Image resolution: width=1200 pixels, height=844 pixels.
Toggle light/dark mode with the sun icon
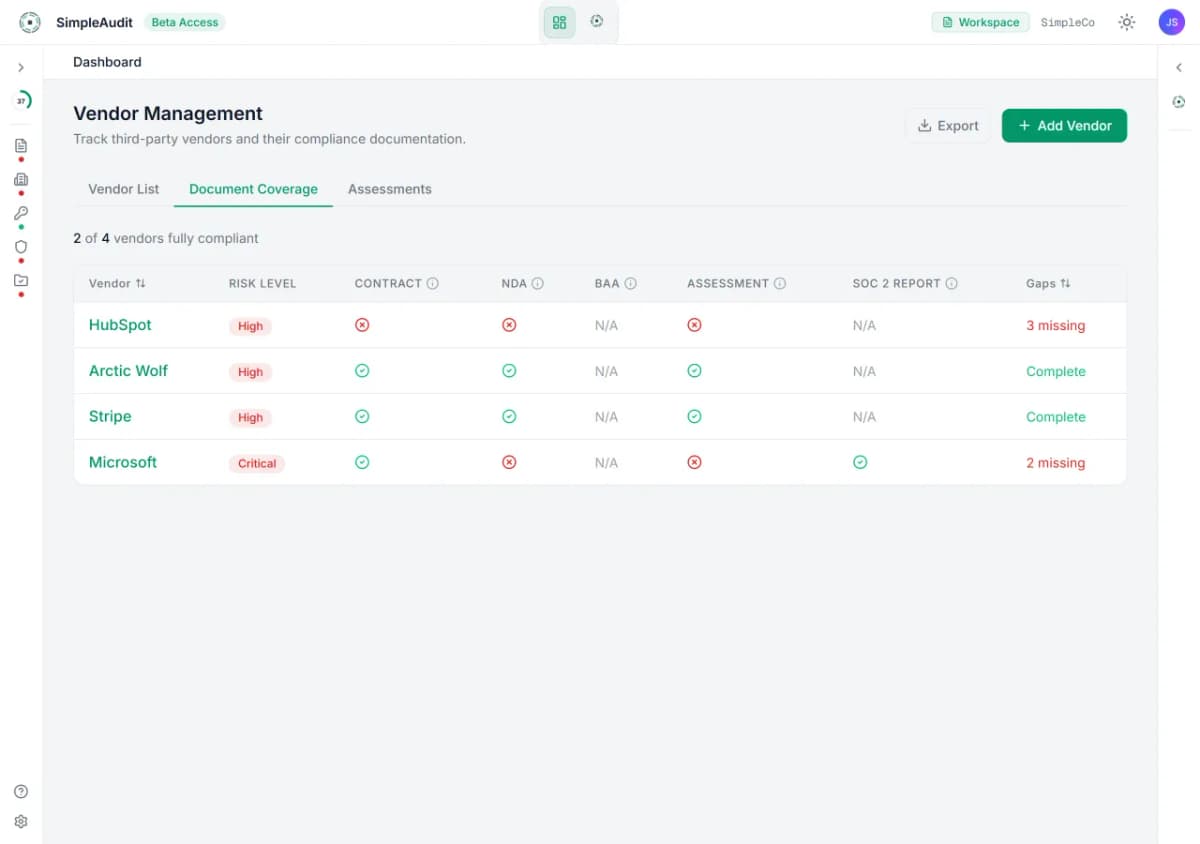coord(1127,21)
